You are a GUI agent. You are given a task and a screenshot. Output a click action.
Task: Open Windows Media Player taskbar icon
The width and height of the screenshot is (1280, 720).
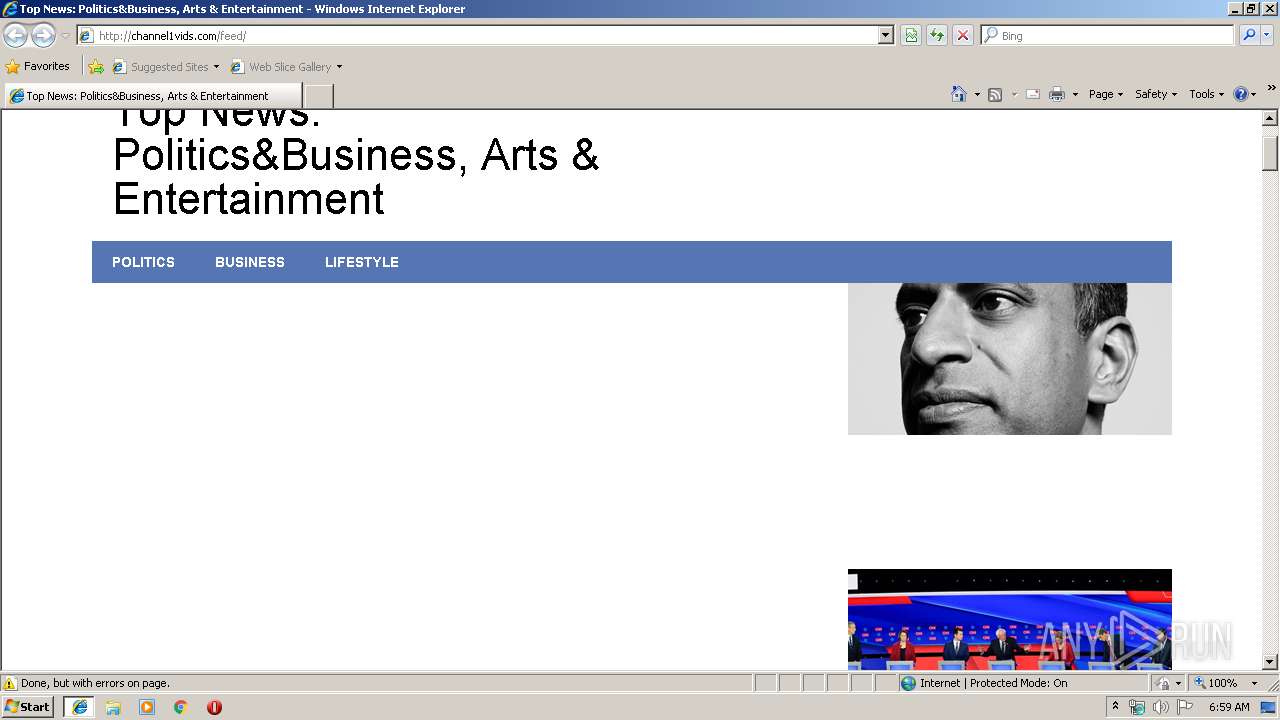click(x=147, y=707)
